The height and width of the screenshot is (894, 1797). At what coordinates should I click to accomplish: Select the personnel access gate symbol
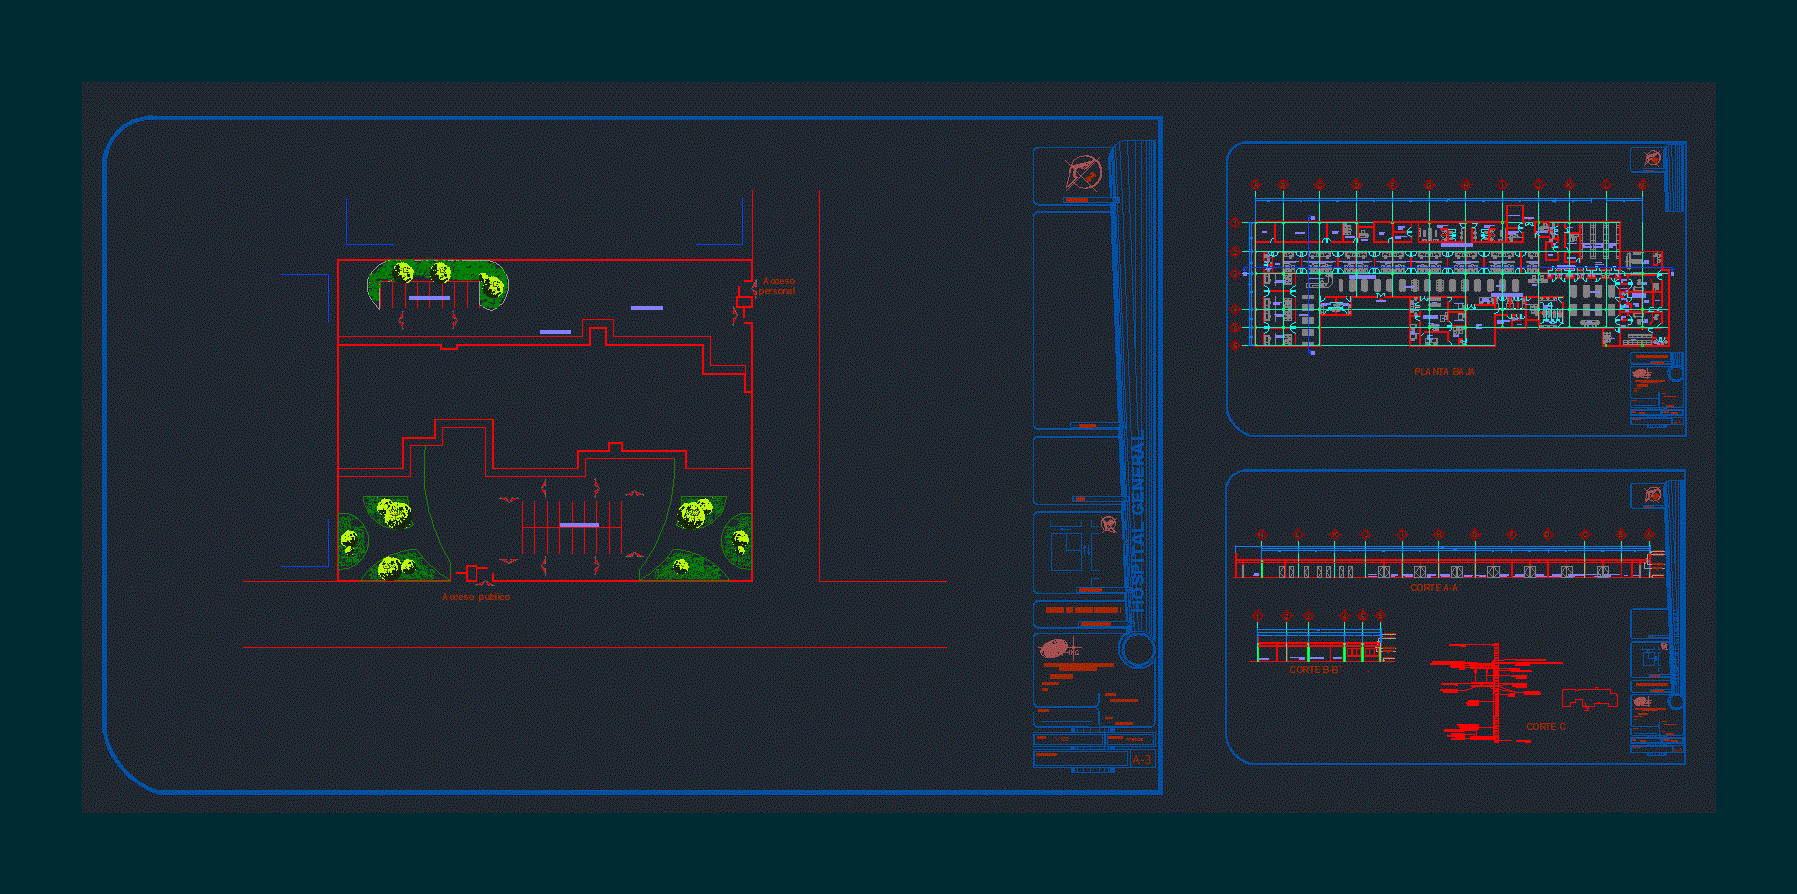pyautogui.click(x=744, y=301)
